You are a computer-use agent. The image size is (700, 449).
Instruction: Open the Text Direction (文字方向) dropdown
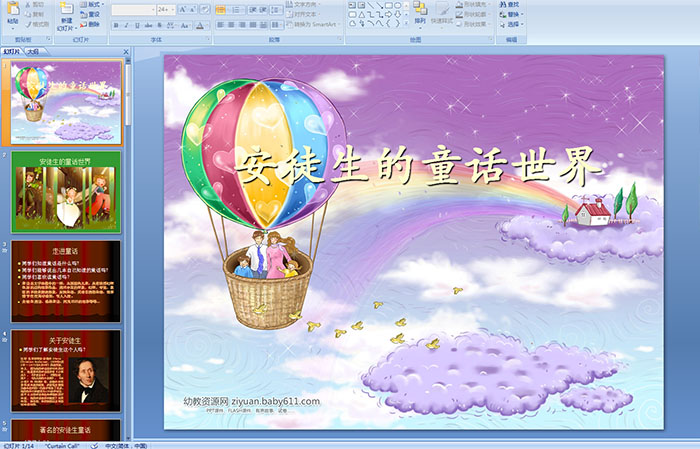304,4
